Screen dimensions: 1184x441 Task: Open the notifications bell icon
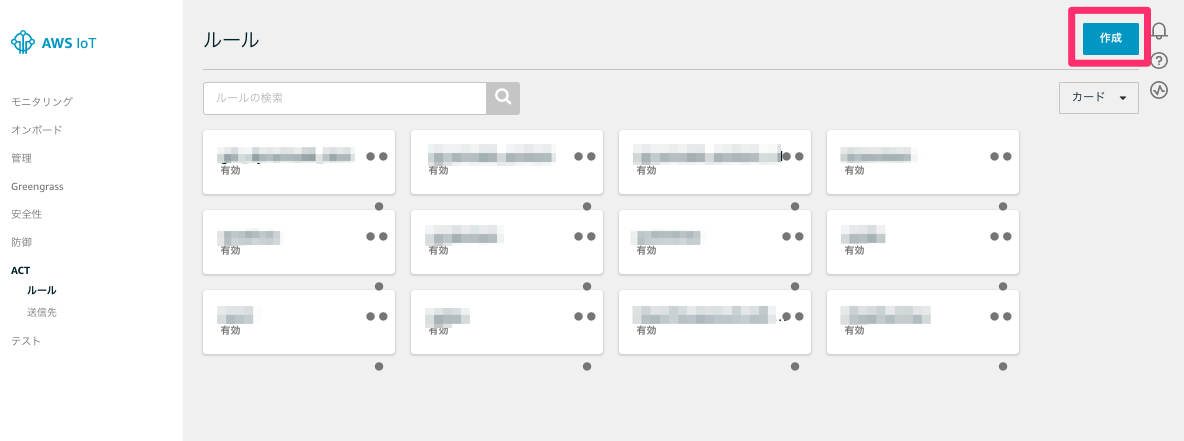click(1160, 31)
